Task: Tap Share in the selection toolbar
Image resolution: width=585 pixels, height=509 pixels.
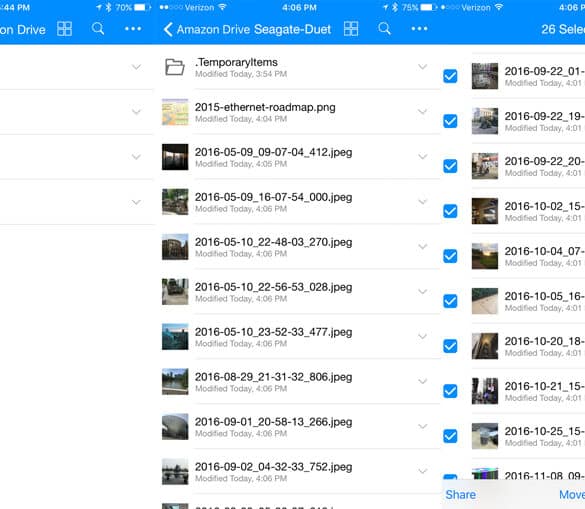Action: (460, 495)
